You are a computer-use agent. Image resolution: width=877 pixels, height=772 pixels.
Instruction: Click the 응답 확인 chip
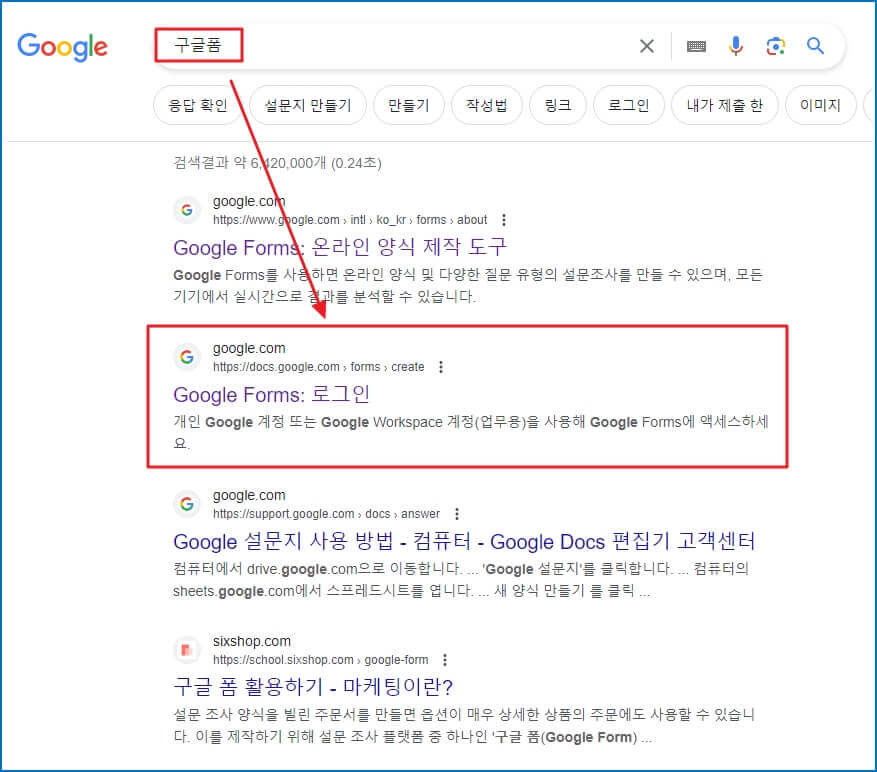pyautogui.click(x=197, y=105)
